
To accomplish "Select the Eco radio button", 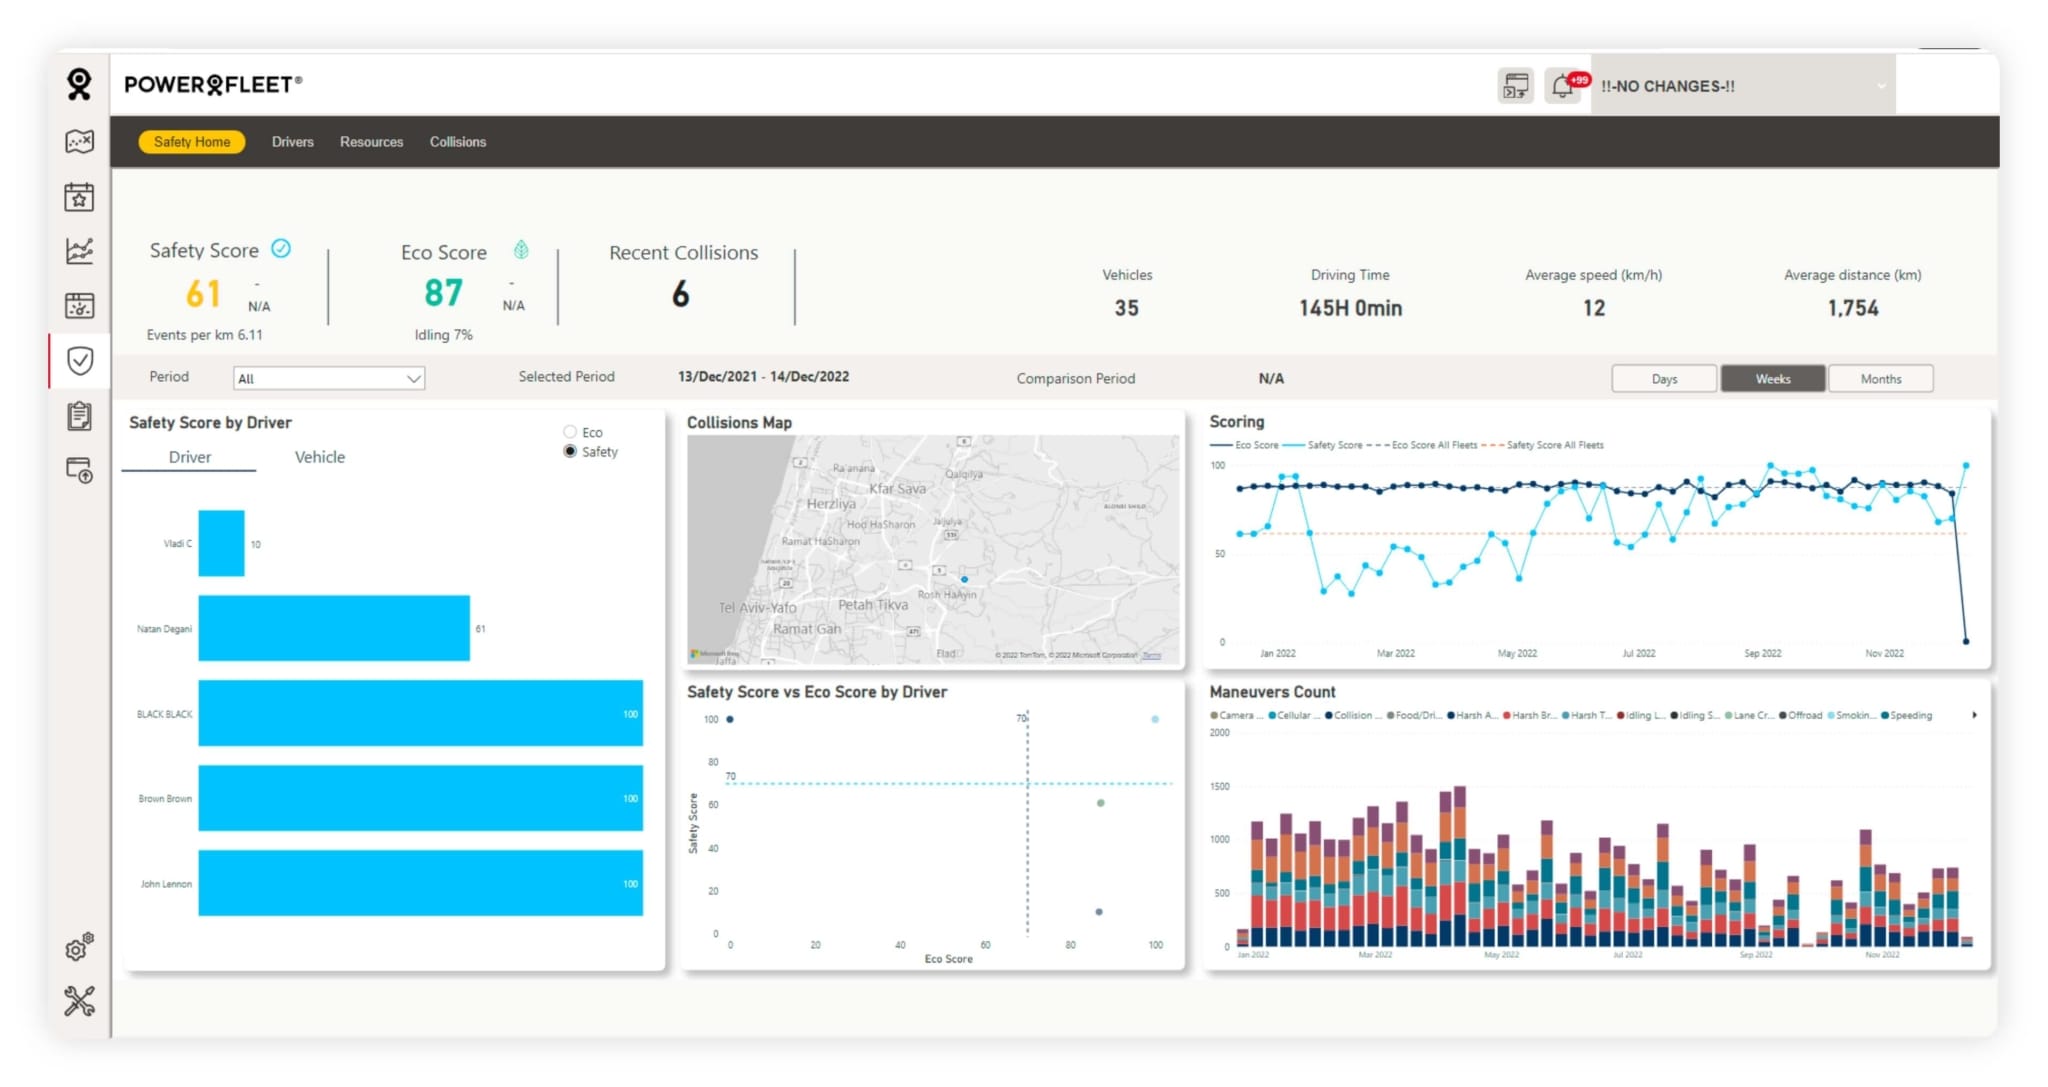I will [x=570, y=431].
